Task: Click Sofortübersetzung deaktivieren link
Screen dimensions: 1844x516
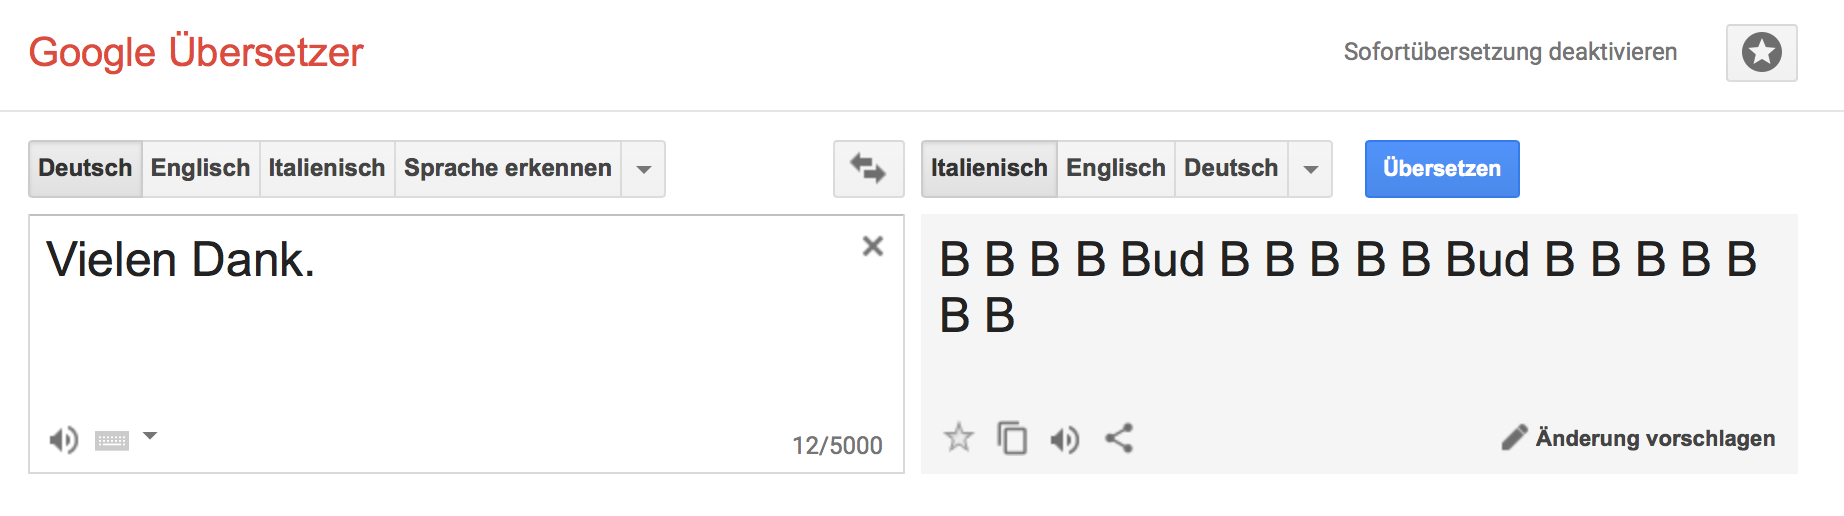Action: click(1510, 52)
